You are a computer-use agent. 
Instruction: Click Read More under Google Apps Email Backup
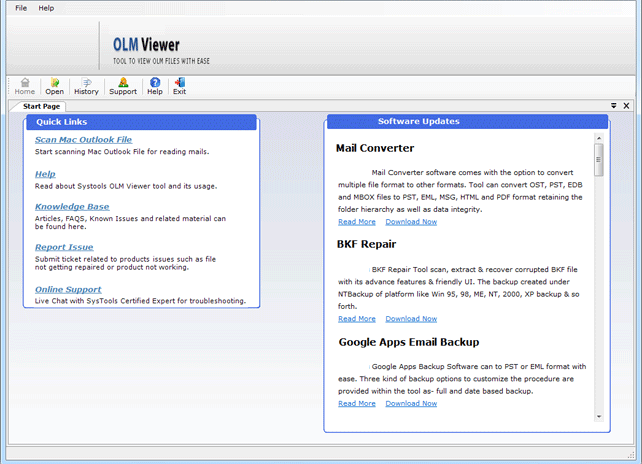tap(357, 403)
